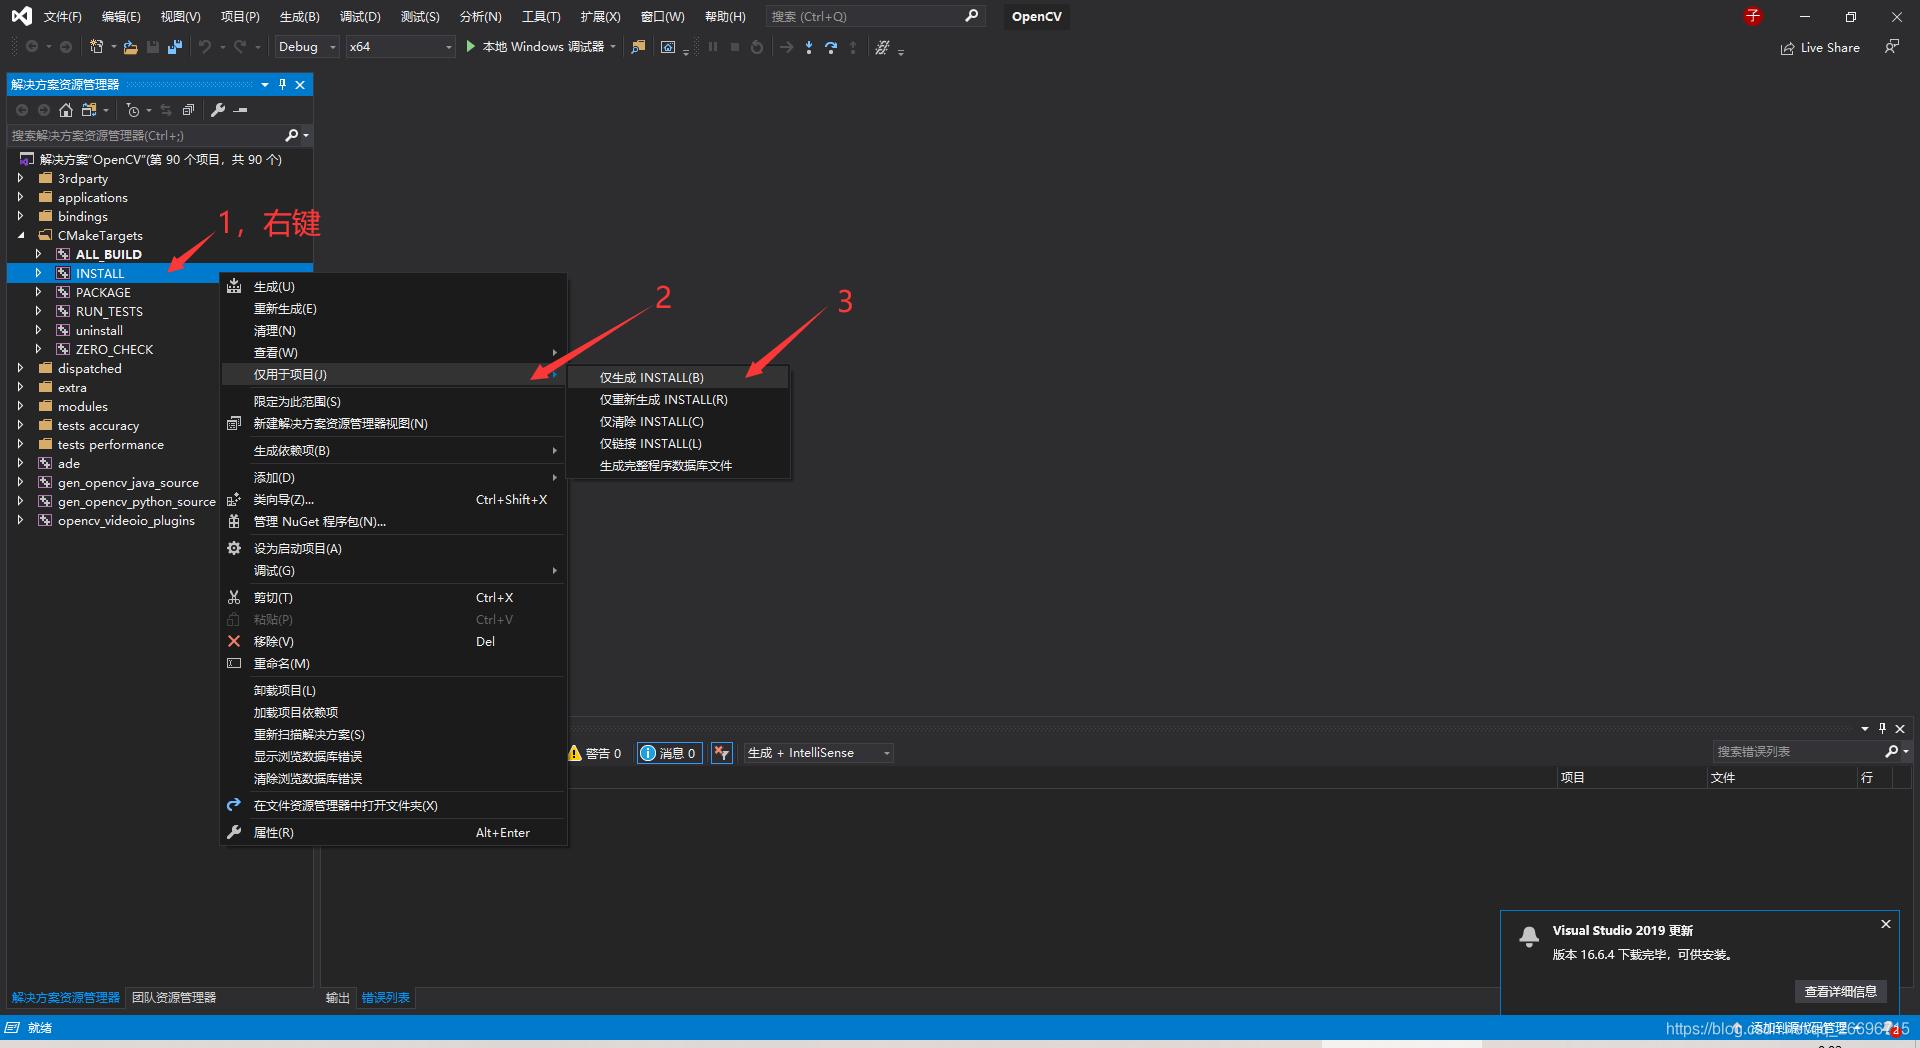Screen dimensions: 1920x1048
Task: Select 重新生成(E) in the context menu
Action: [x=394, y=309]
